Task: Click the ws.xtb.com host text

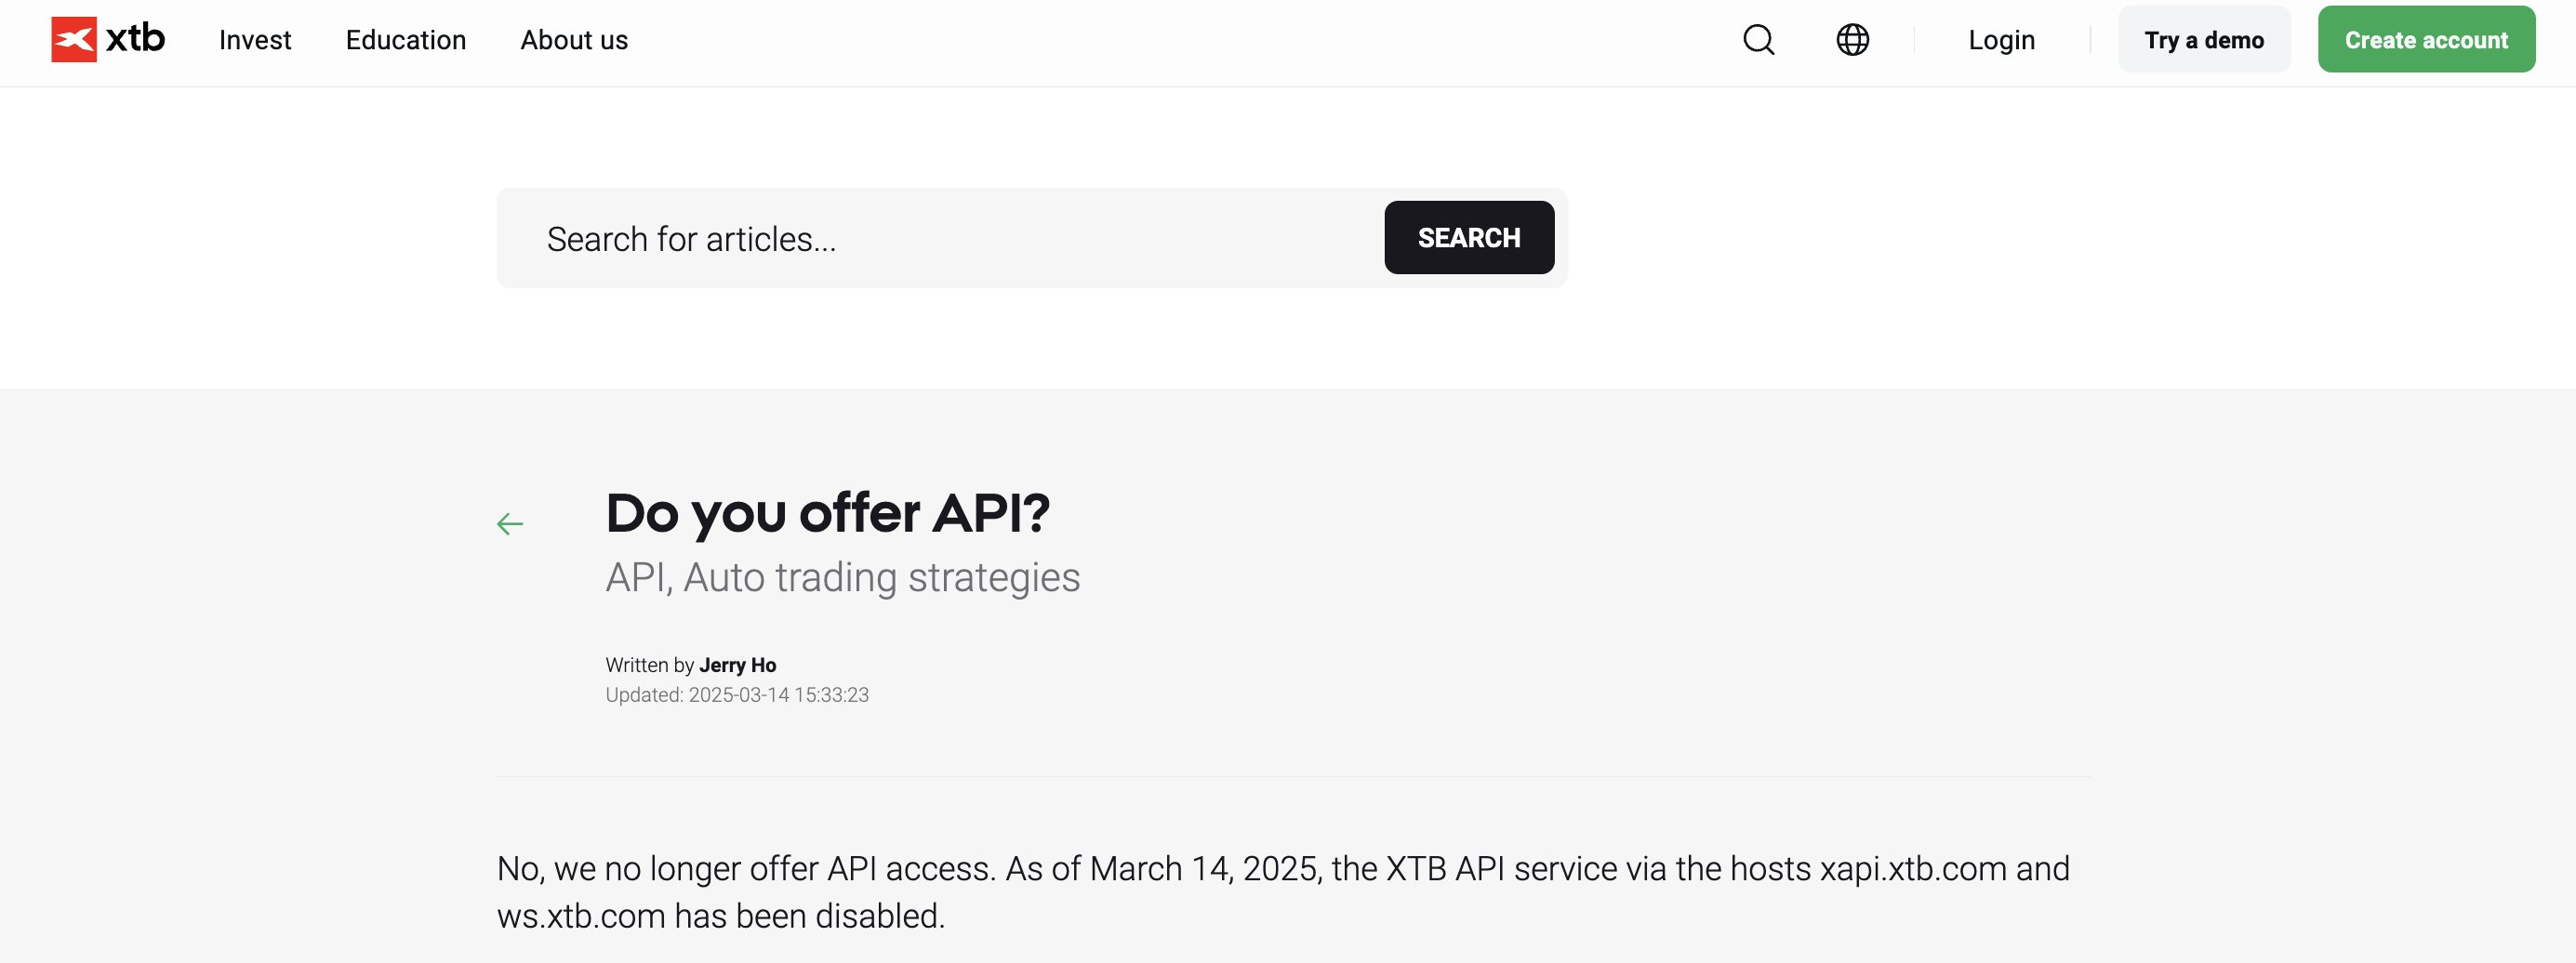Action: click(x=580, y=916)
